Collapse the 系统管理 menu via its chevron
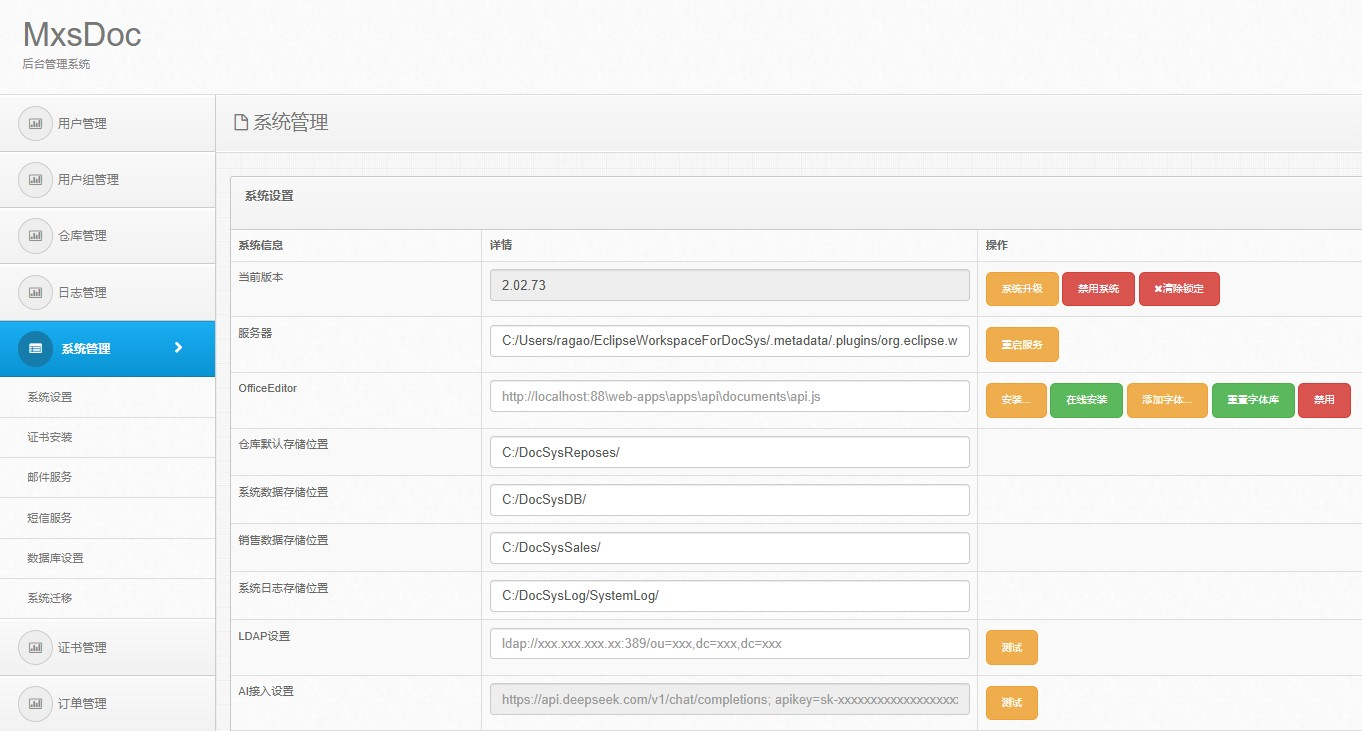Viewport: 1362px width, 731px height. [178, 347]
